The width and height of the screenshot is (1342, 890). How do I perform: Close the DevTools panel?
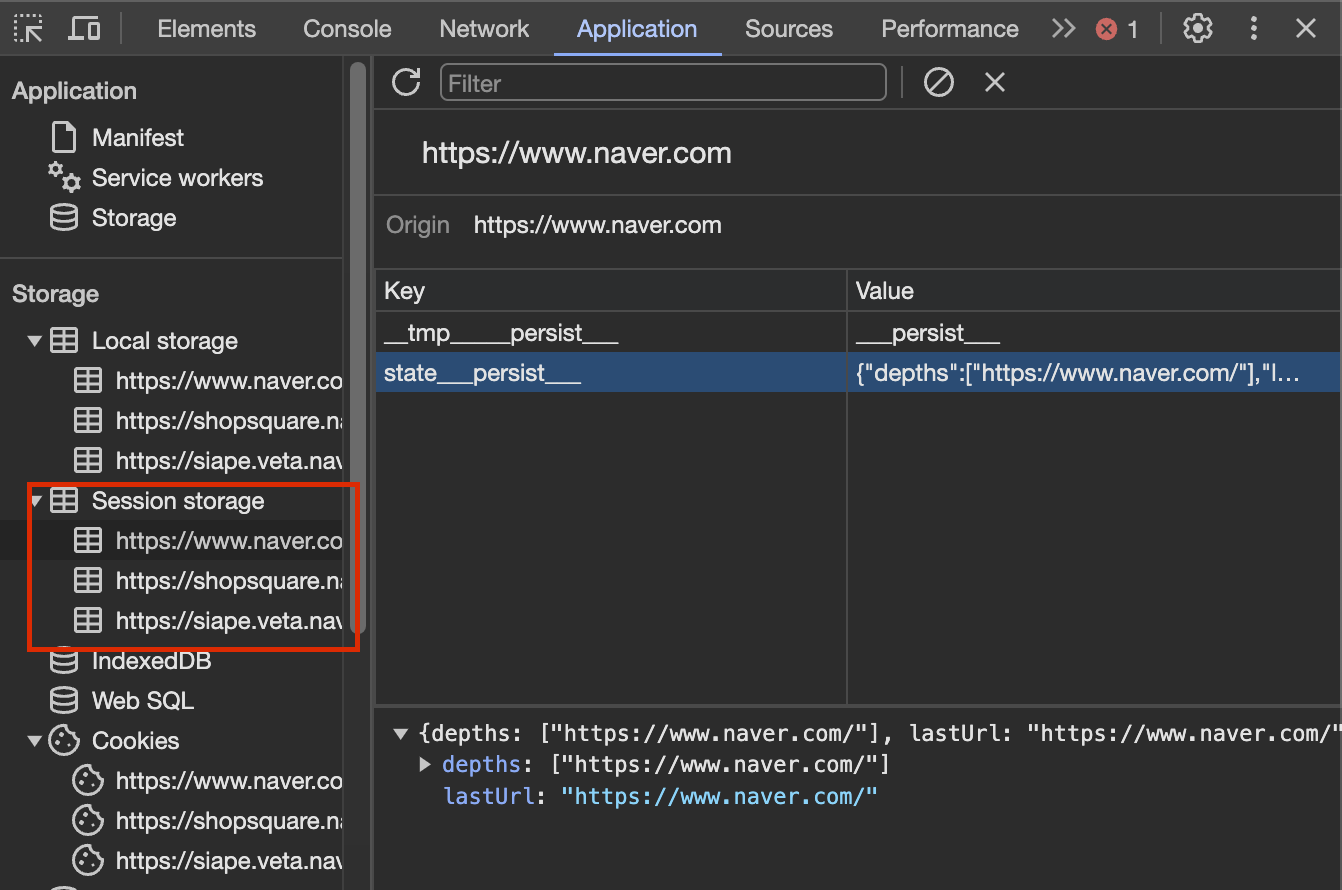point(1306,29)
